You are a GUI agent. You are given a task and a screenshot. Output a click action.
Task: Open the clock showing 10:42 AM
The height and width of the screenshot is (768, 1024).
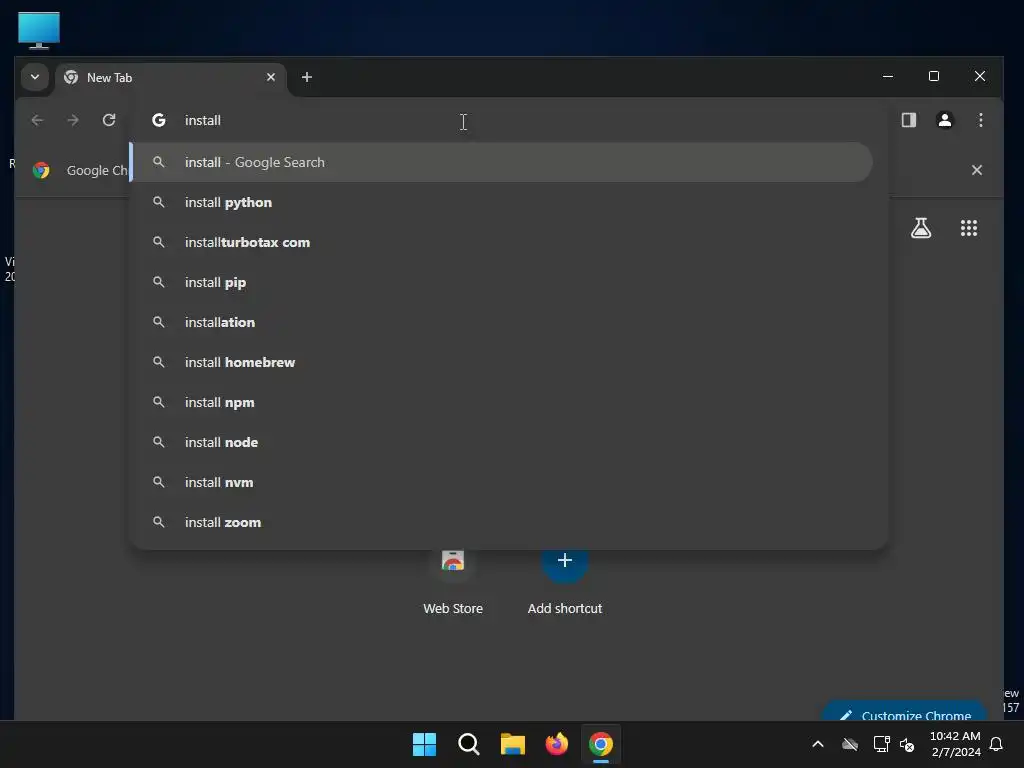[955, 744]
